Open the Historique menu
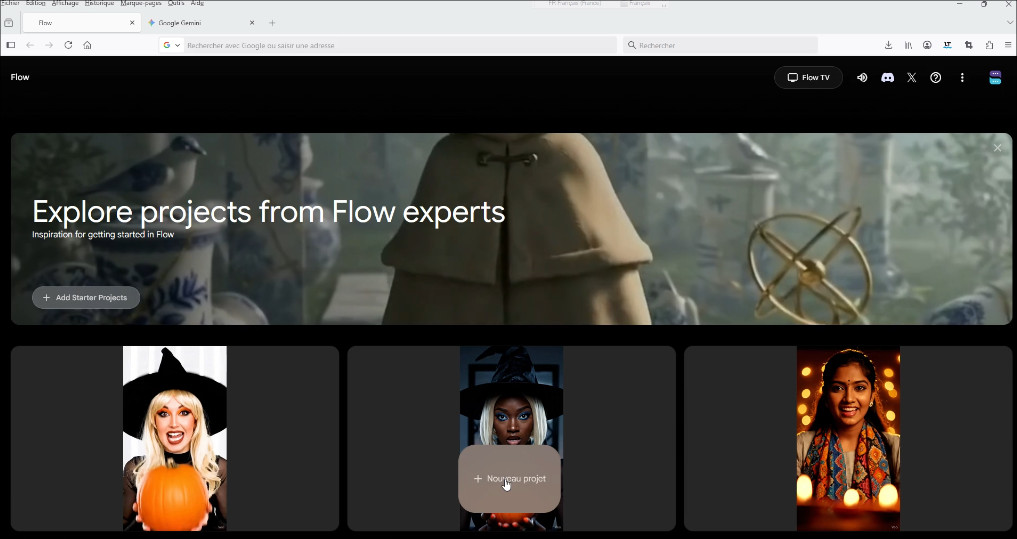This screenshot has height=539, width=1017. 99,4
